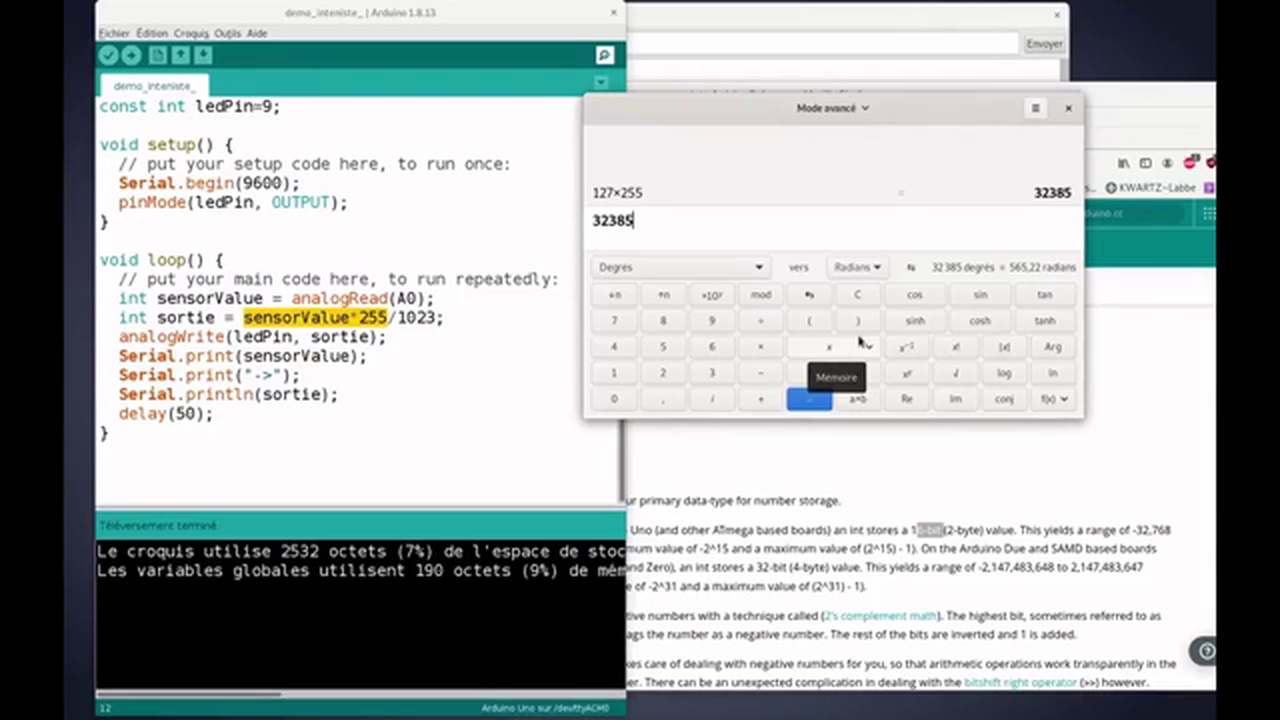Click the Verify sketch checkmark icon
This screenshot has height=720, width=1280.
(x=107, y=55)
